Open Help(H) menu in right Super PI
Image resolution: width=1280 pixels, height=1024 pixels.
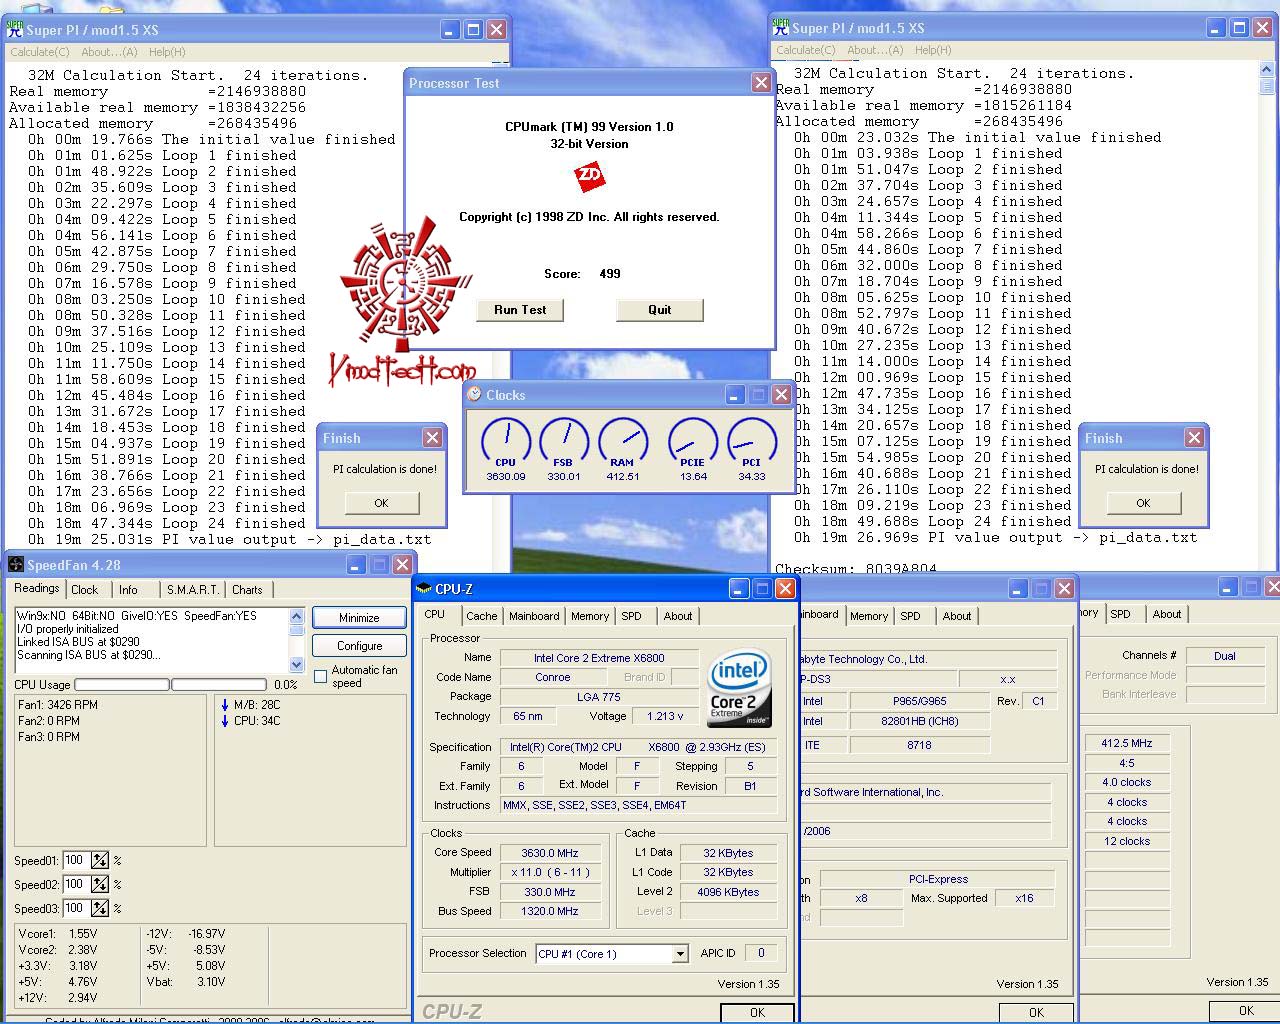[x=932, y=50]
